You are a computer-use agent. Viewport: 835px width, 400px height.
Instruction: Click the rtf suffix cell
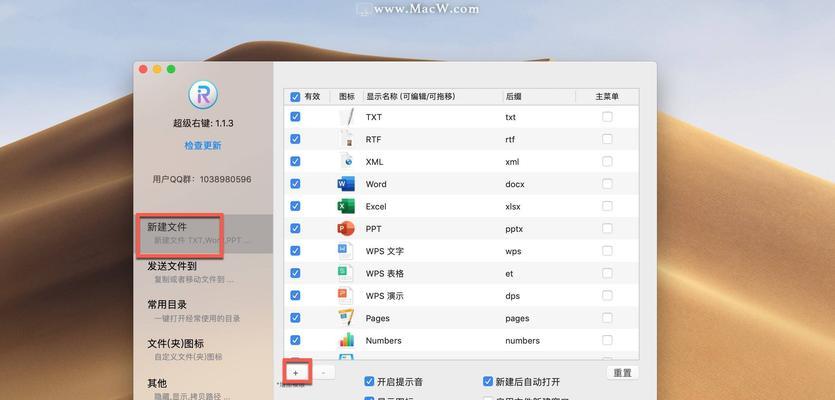click(x=510, y=139)
